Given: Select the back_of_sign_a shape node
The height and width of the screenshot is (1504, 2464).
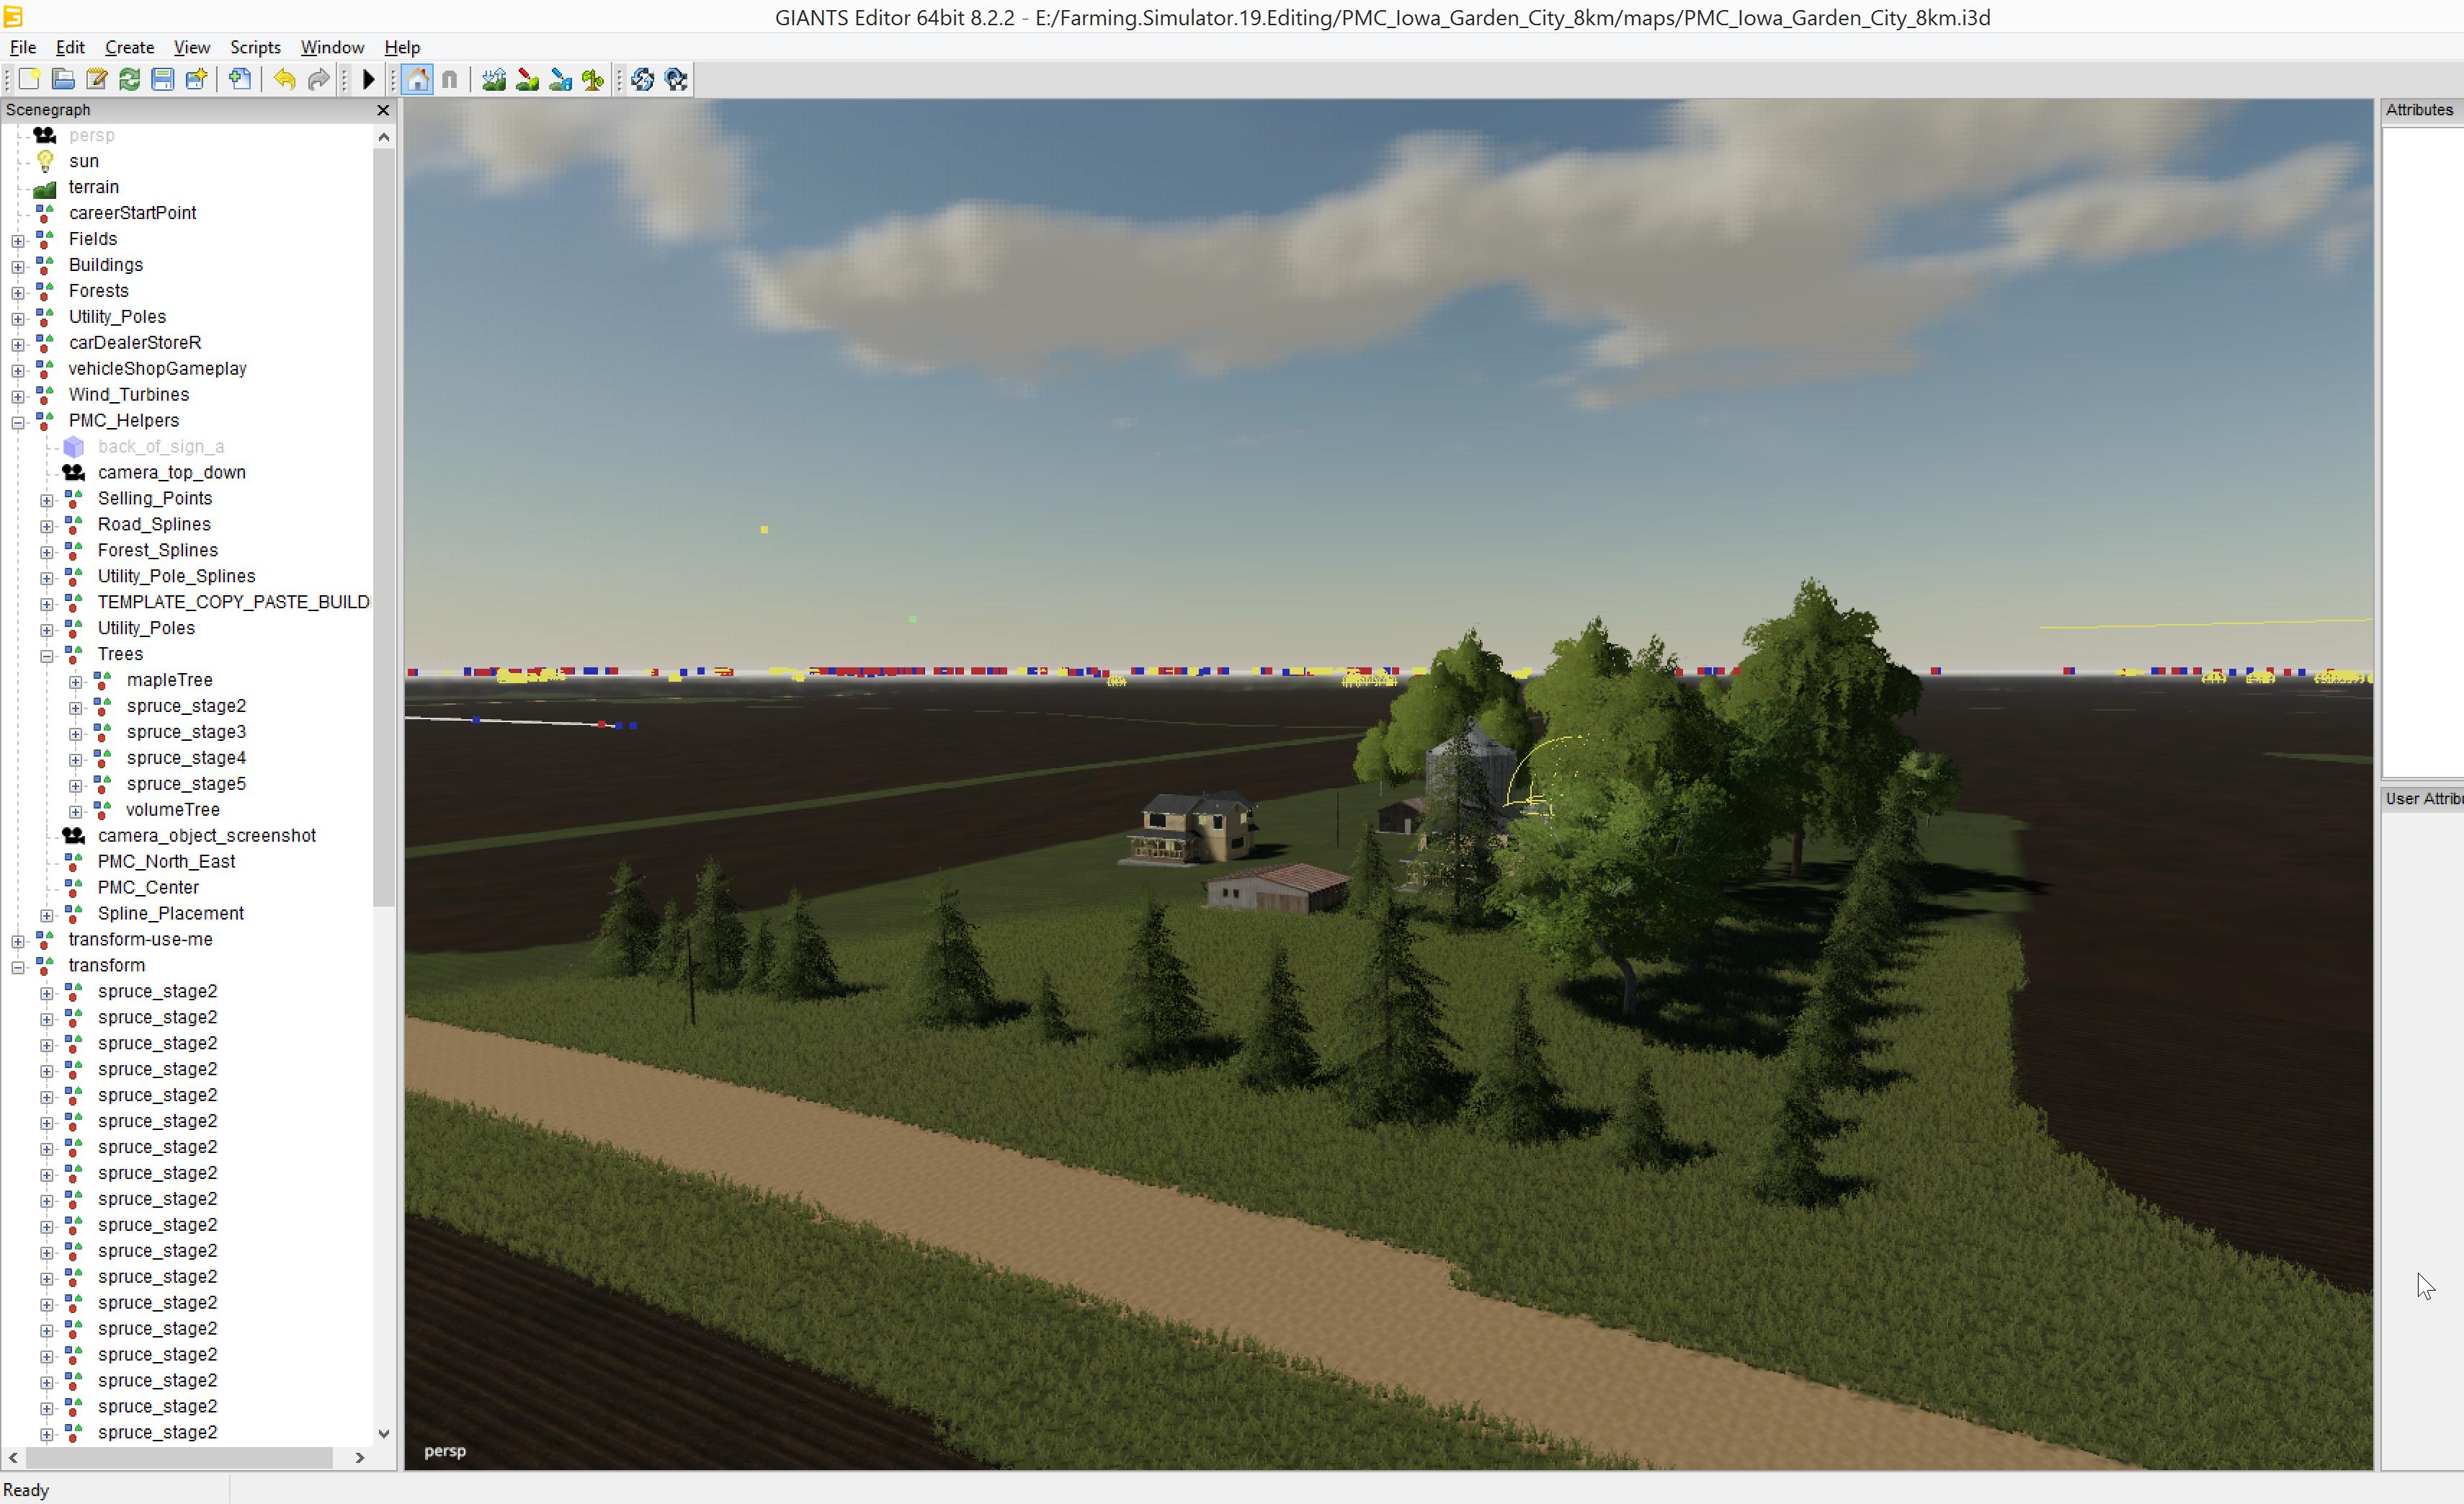Looking at the screenshot, I should (x=161, y=446).
